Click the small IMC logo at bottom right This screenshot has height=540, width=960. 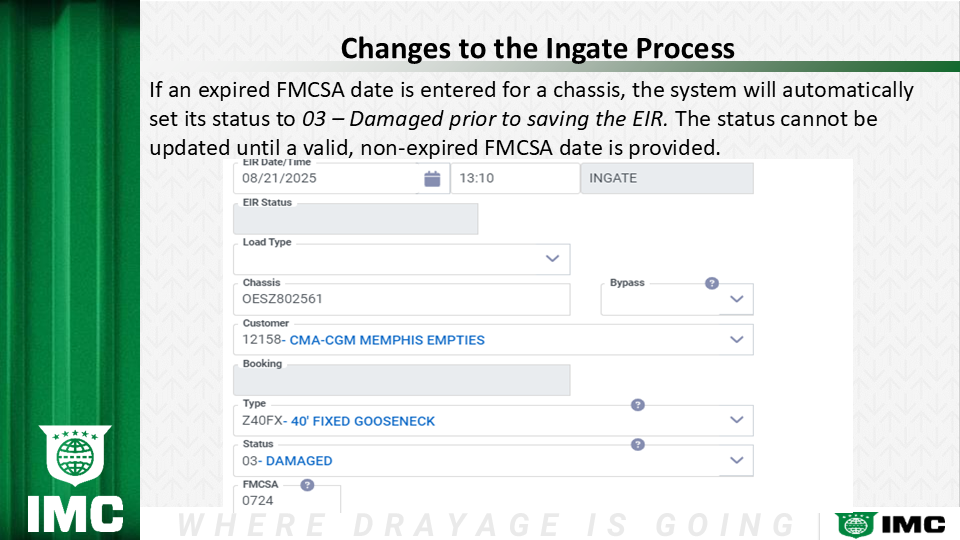(891, 523)
